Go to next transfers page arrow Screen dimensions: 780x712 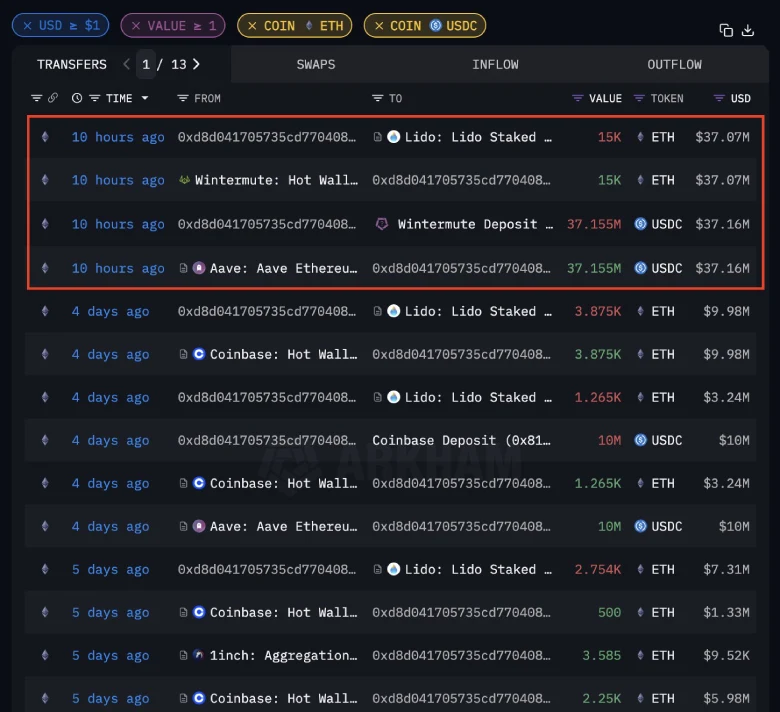196,64
